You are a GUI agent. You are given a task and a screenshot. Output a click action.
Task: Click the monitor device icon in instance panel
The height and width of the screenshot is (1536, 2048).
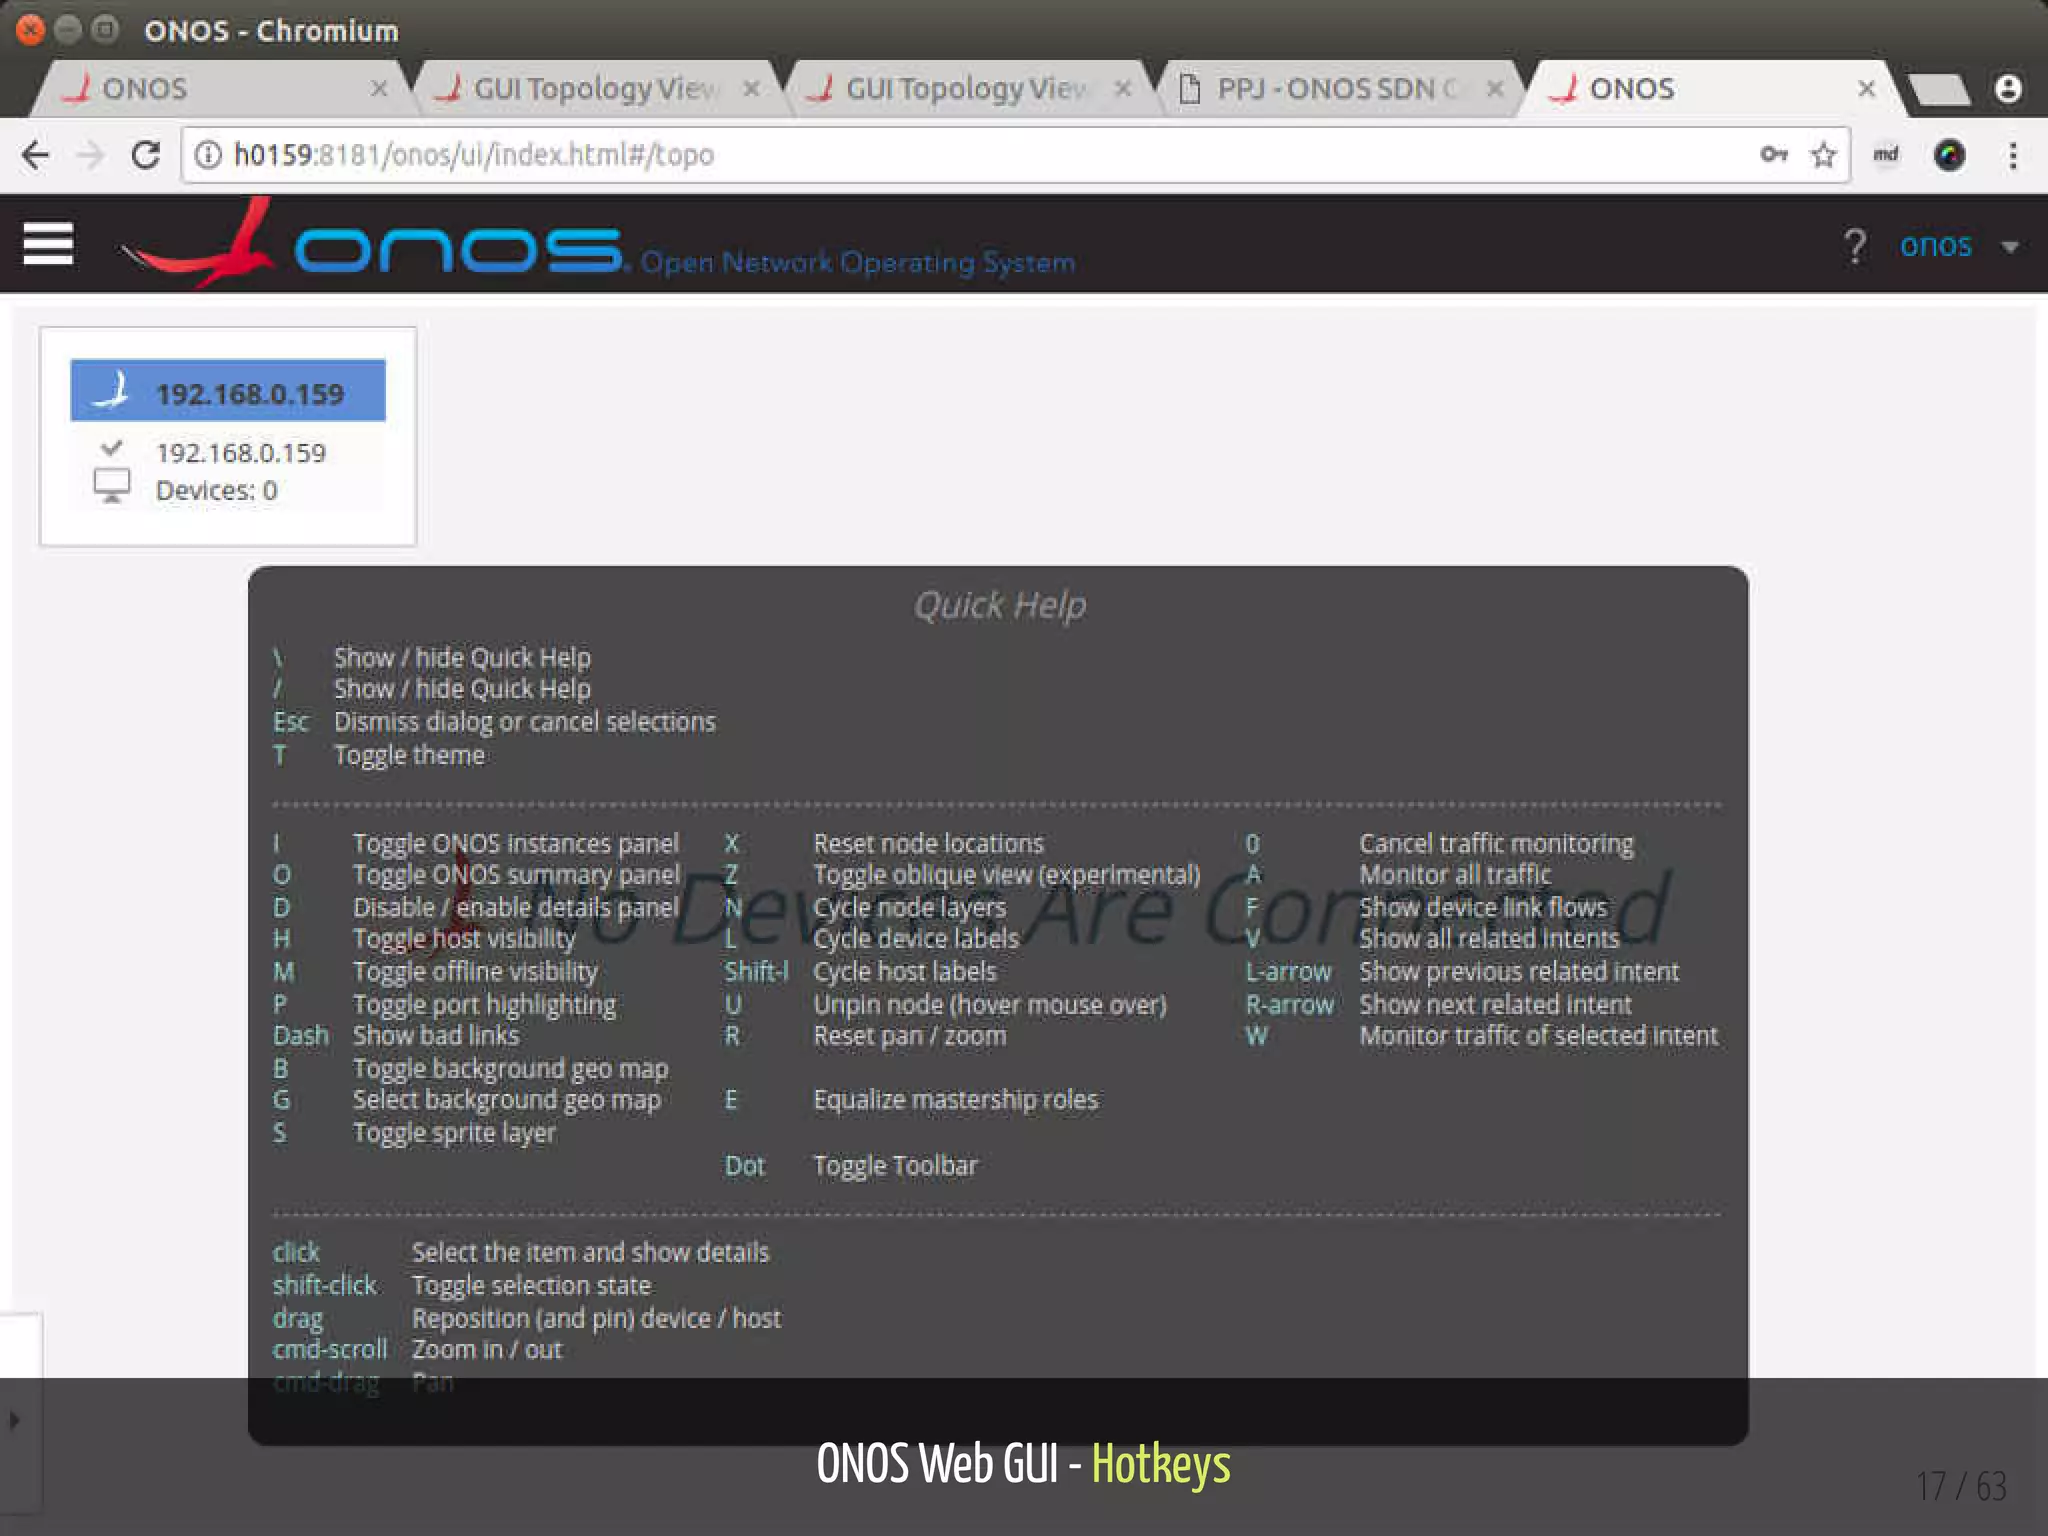click(112, 486)
